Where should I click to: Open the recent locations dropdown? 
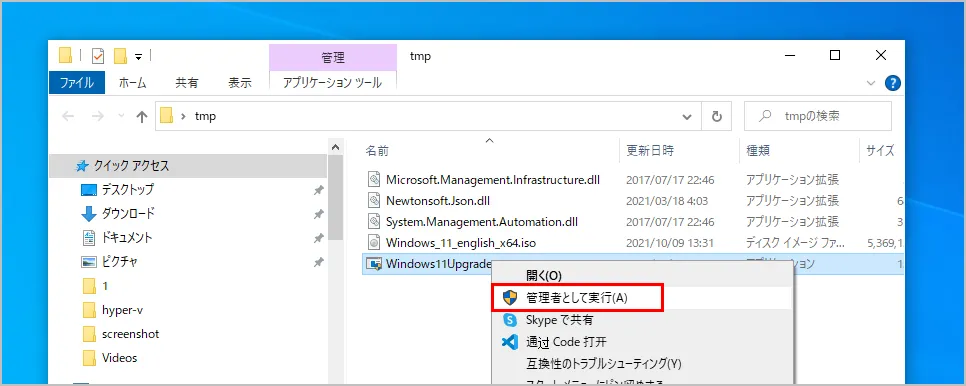click(121, 116)
